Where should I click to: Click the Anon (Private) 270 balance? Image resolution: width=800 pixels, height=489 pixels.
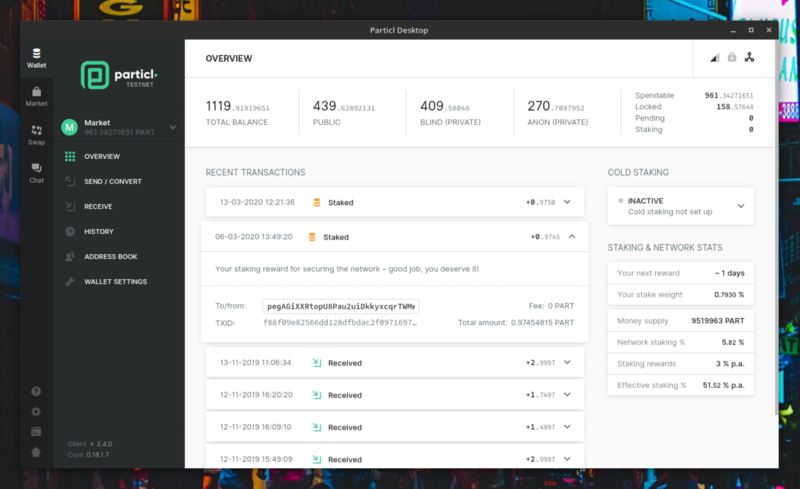pos(556,107)
